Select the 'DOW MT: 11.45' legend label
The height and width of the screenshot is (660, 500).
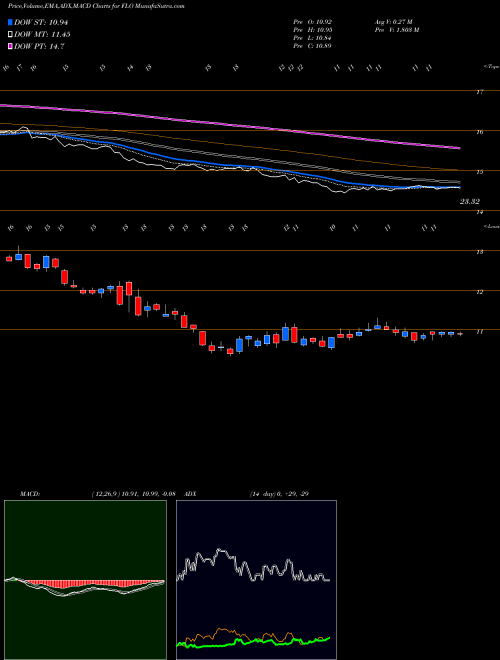42,35
